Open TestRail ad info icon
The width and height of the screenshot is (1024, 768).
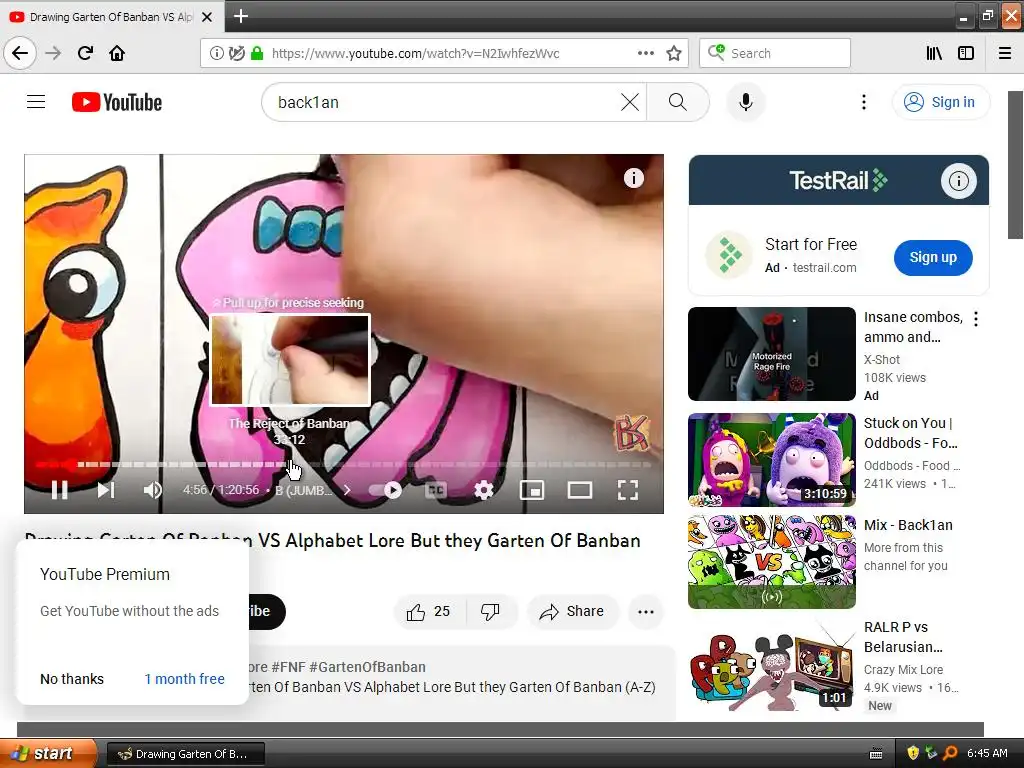(958, 180)
